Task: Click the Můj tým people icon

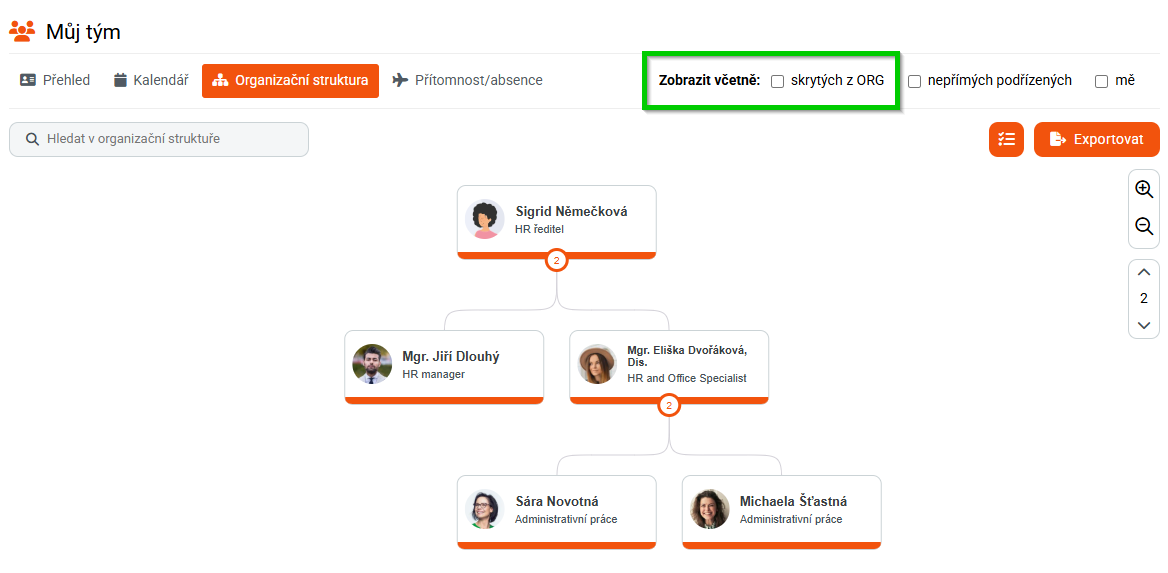Action: [22, 31]
